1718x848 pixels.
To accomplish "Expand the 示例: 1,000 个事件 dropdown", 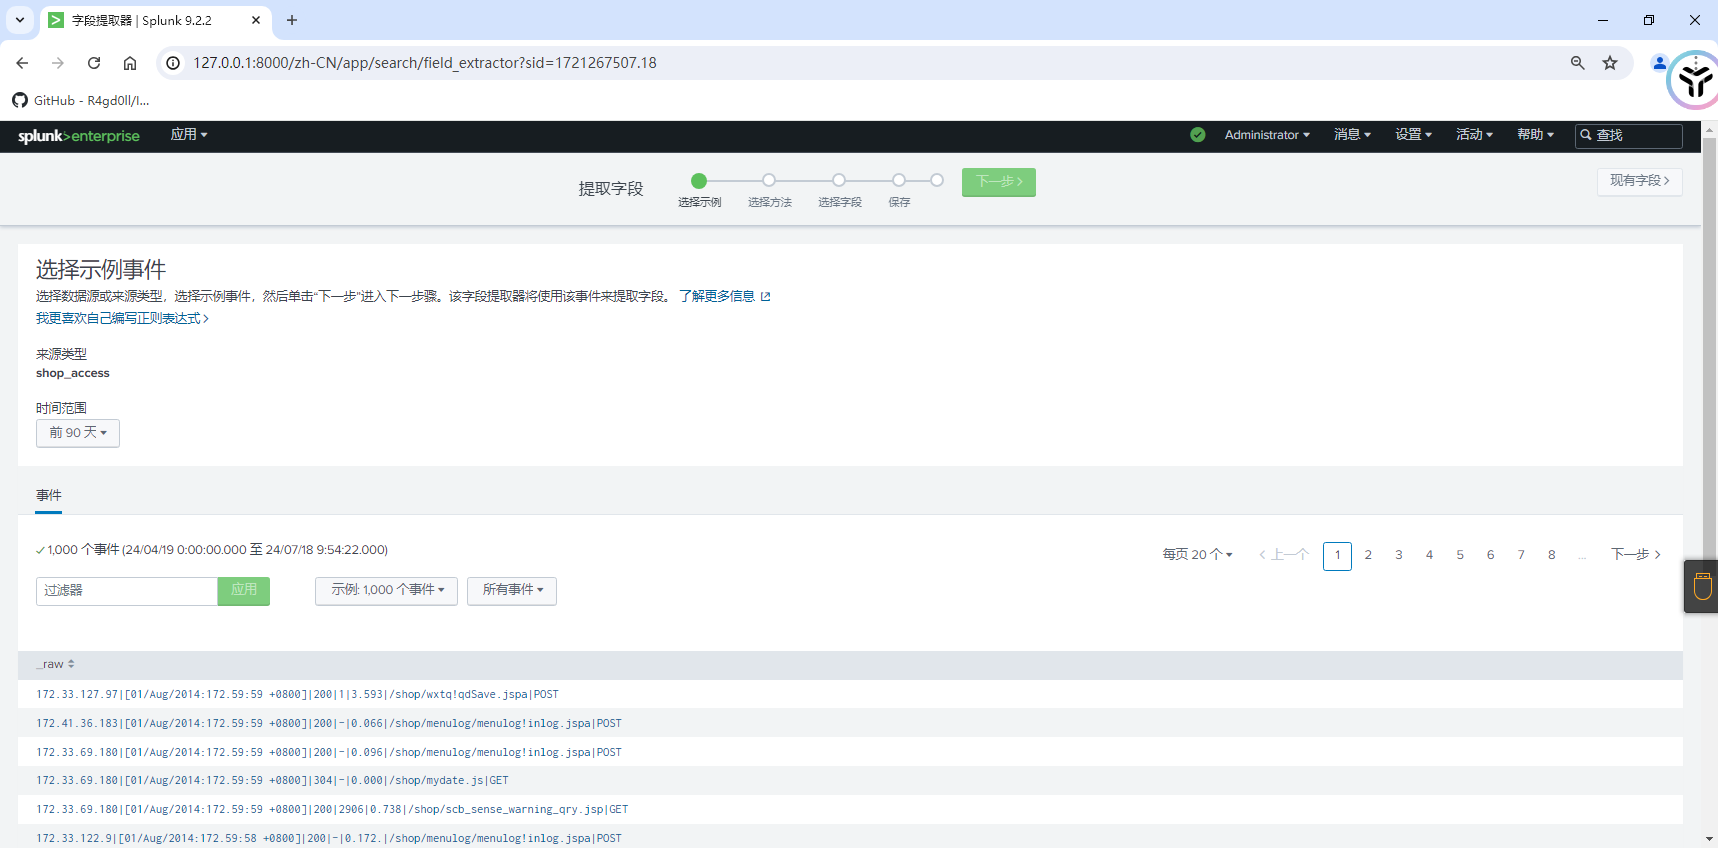I will tap(386, 590).
